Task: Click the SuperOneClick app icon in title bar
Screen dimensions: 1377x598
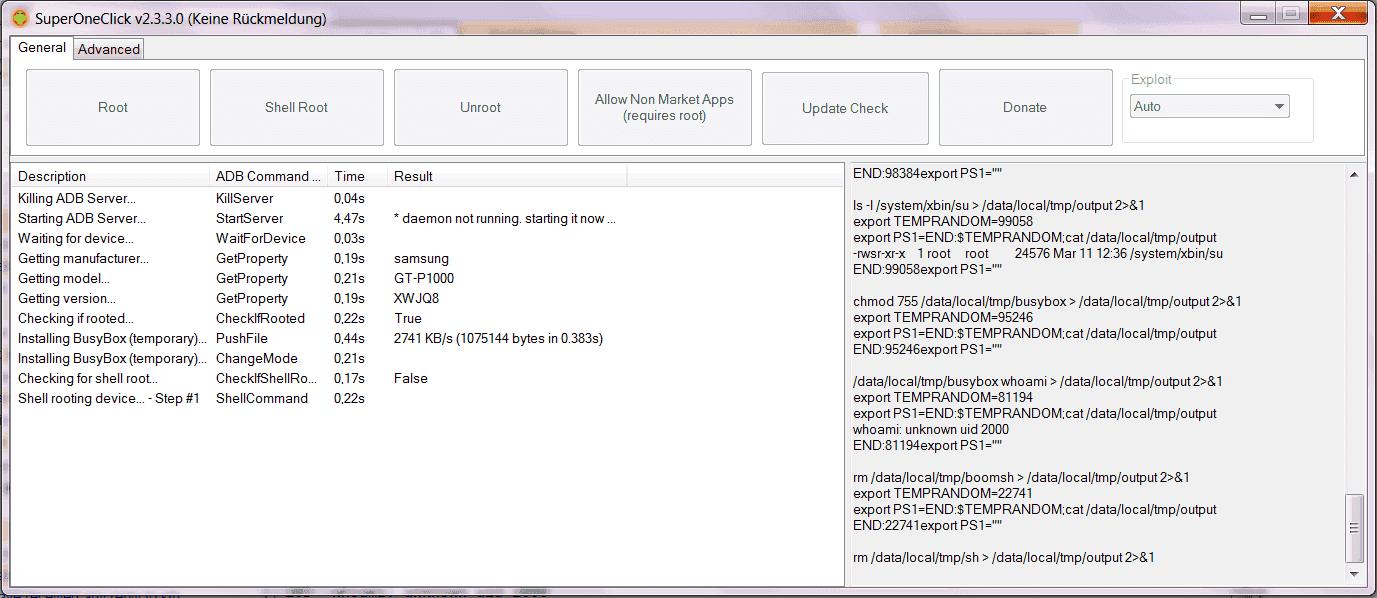Action: pos(19,18)
